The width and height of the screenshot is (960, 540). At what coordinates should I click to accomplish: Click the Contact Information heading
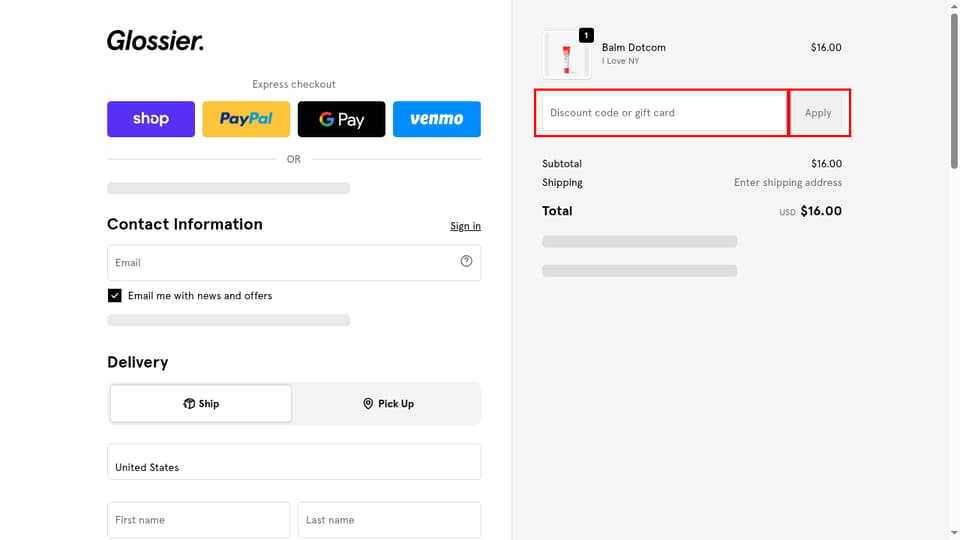tap(185, 224)
